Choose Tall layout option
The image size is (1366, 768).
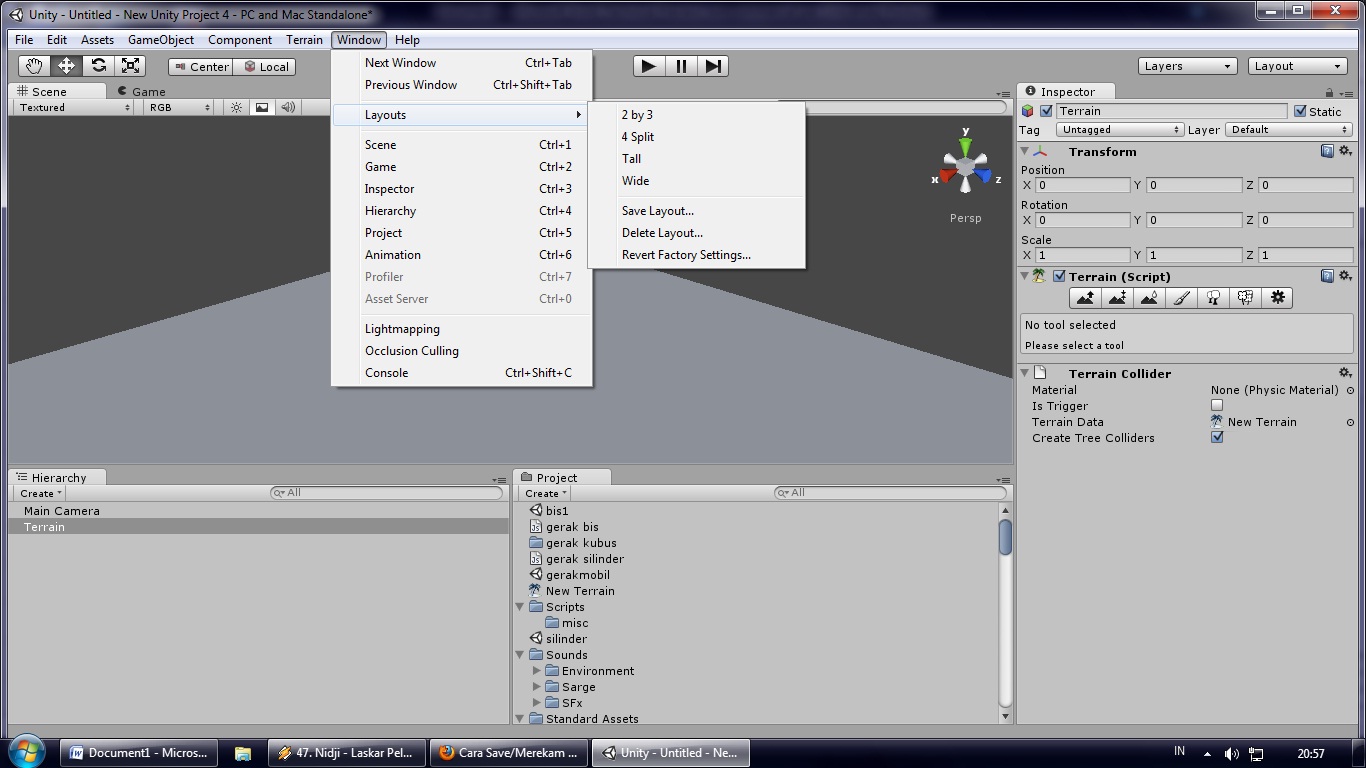pos(631,159)
